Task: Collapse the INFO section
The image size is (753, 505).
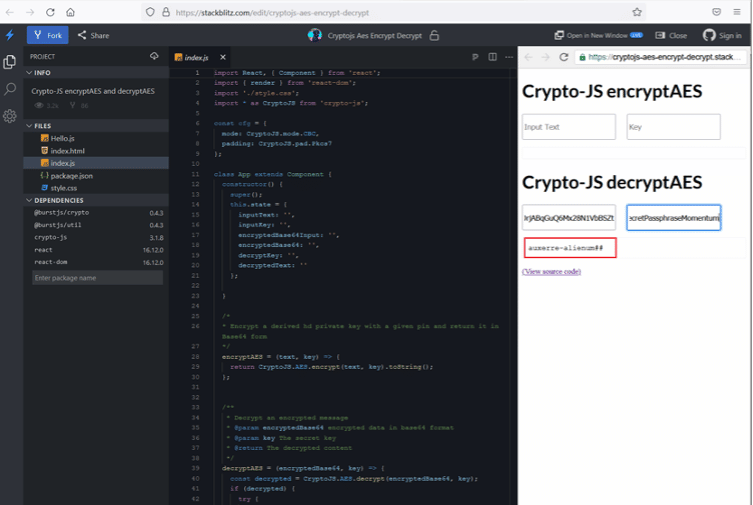Action: pyautogui.click(x=29, y=73)
